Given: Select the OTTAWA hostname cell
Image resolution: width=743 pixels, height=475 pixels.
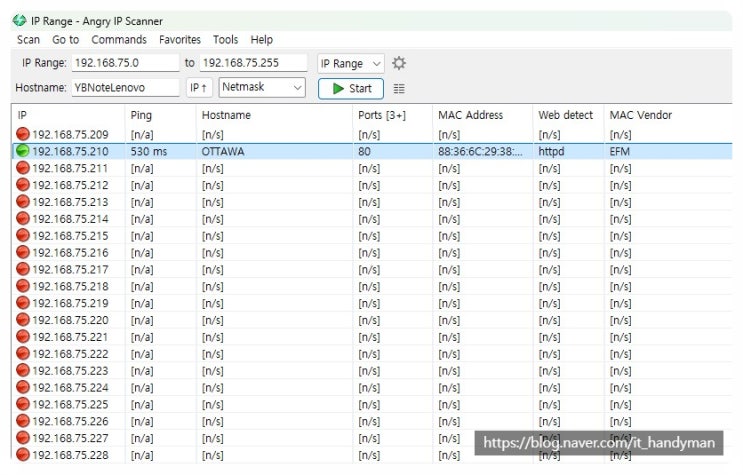Looking at the screenshot, I should [x=223, y=152].
